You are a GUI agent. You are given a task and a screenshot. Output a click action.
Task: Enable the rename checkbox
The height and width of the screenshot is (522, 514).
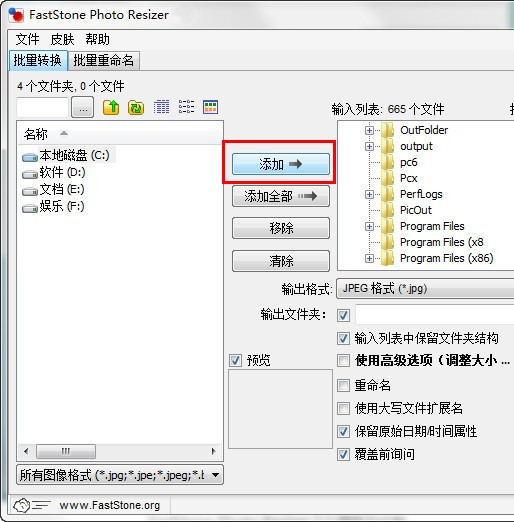(343, 386)
